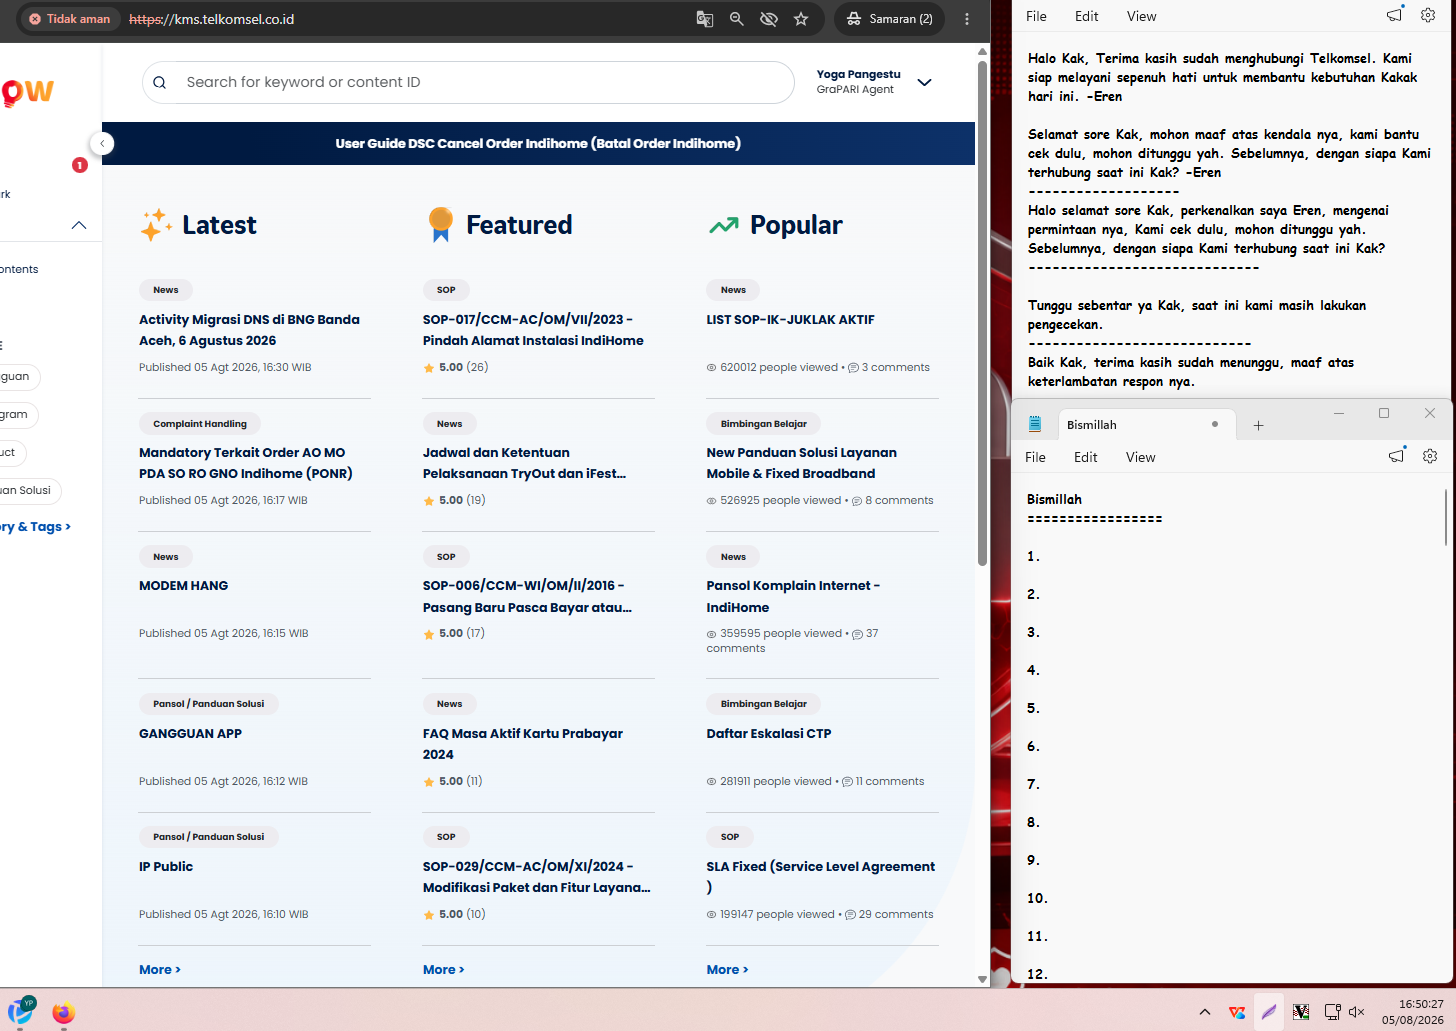The width and height of the screenshot is (1456, 1031).
Task: Show hidden system tray icons
Action: point(1205,1012)
